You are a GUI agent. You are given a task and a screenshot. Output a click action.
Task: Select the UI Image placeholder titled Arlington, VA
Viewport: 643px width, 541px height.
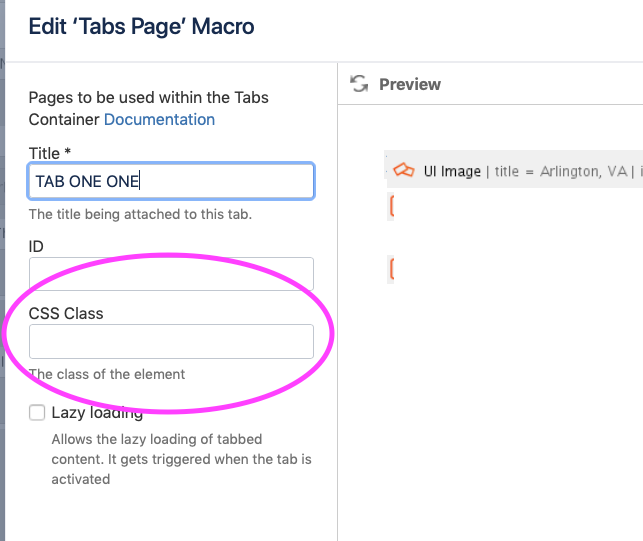515,170
